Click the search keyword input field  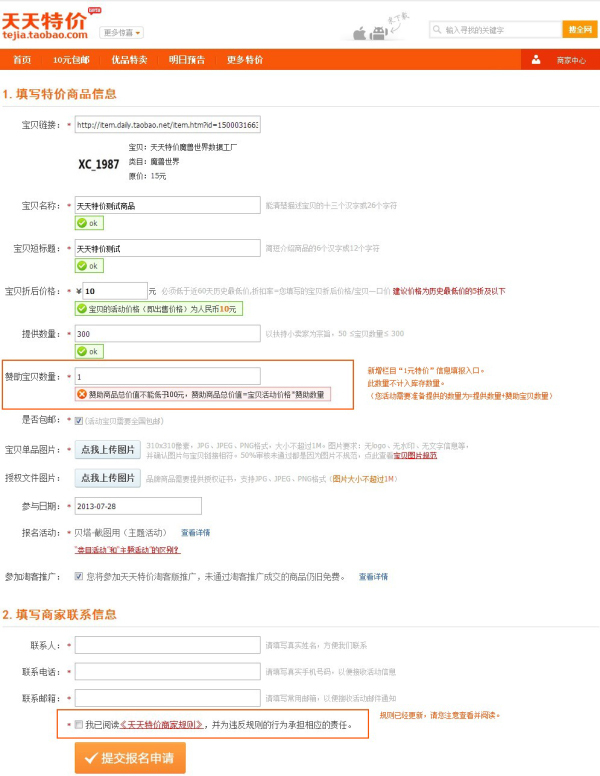click(x=496, y=30)
